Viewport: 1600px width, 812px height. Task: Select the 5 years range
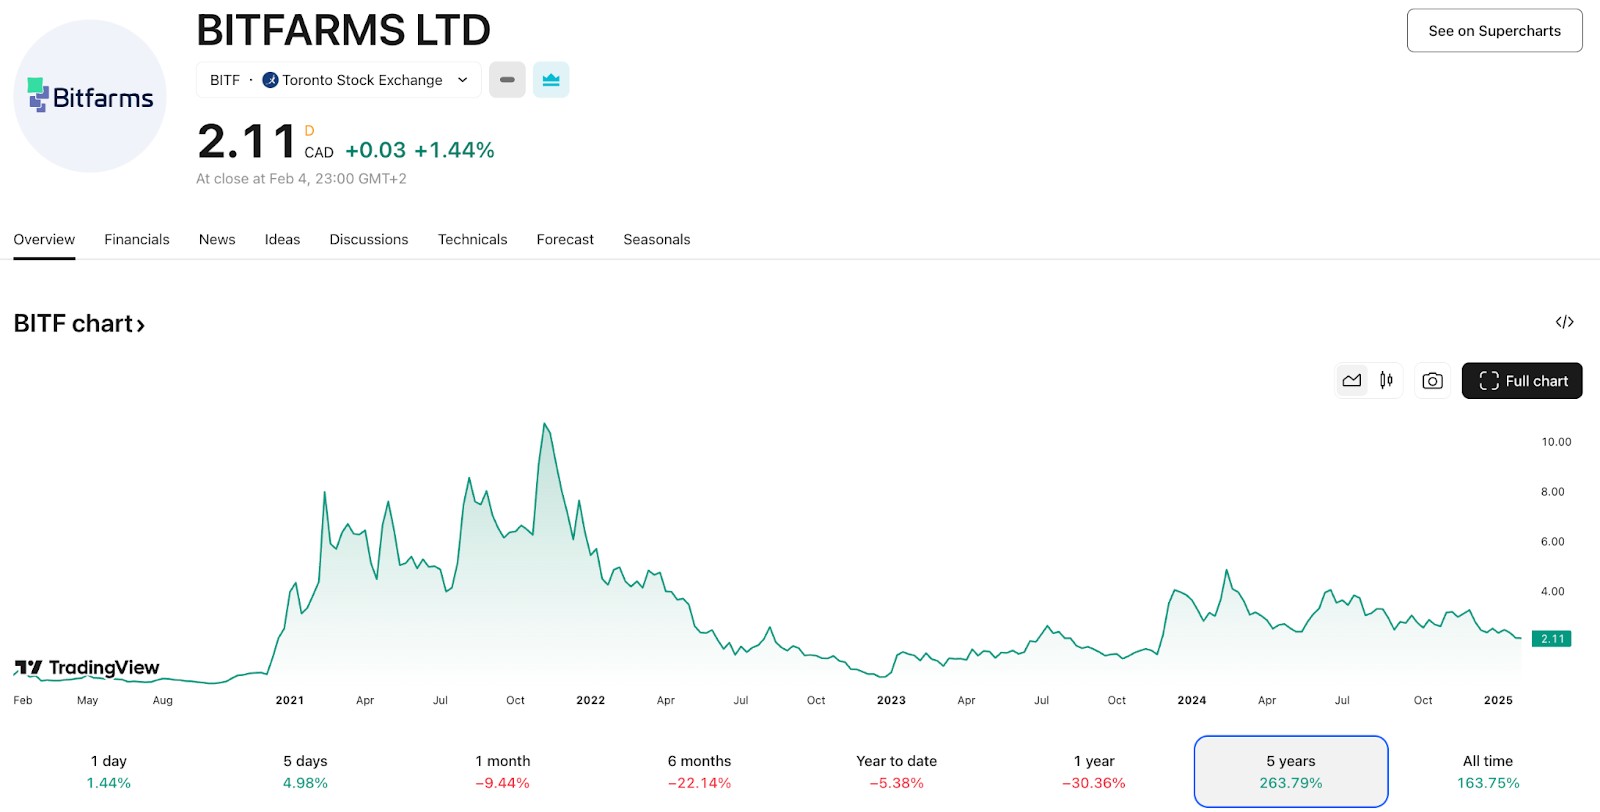point(1291,772)
